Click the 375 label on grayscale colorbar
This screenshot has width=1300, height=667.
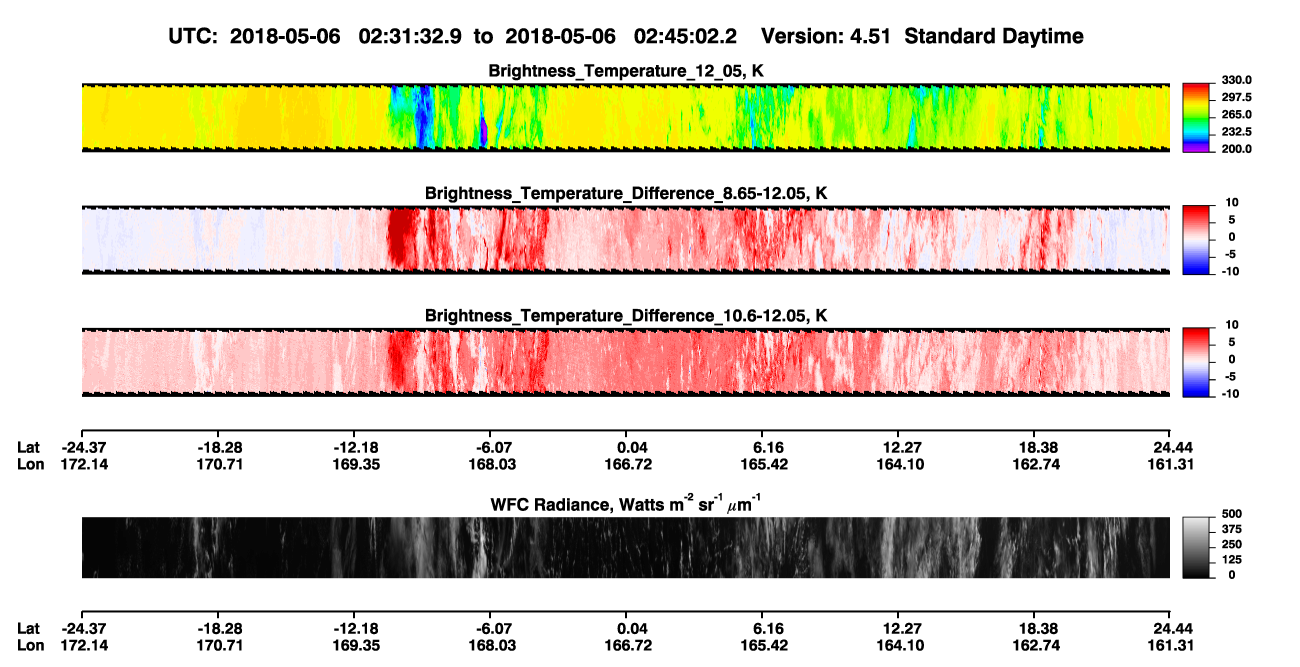[1232, 531]
